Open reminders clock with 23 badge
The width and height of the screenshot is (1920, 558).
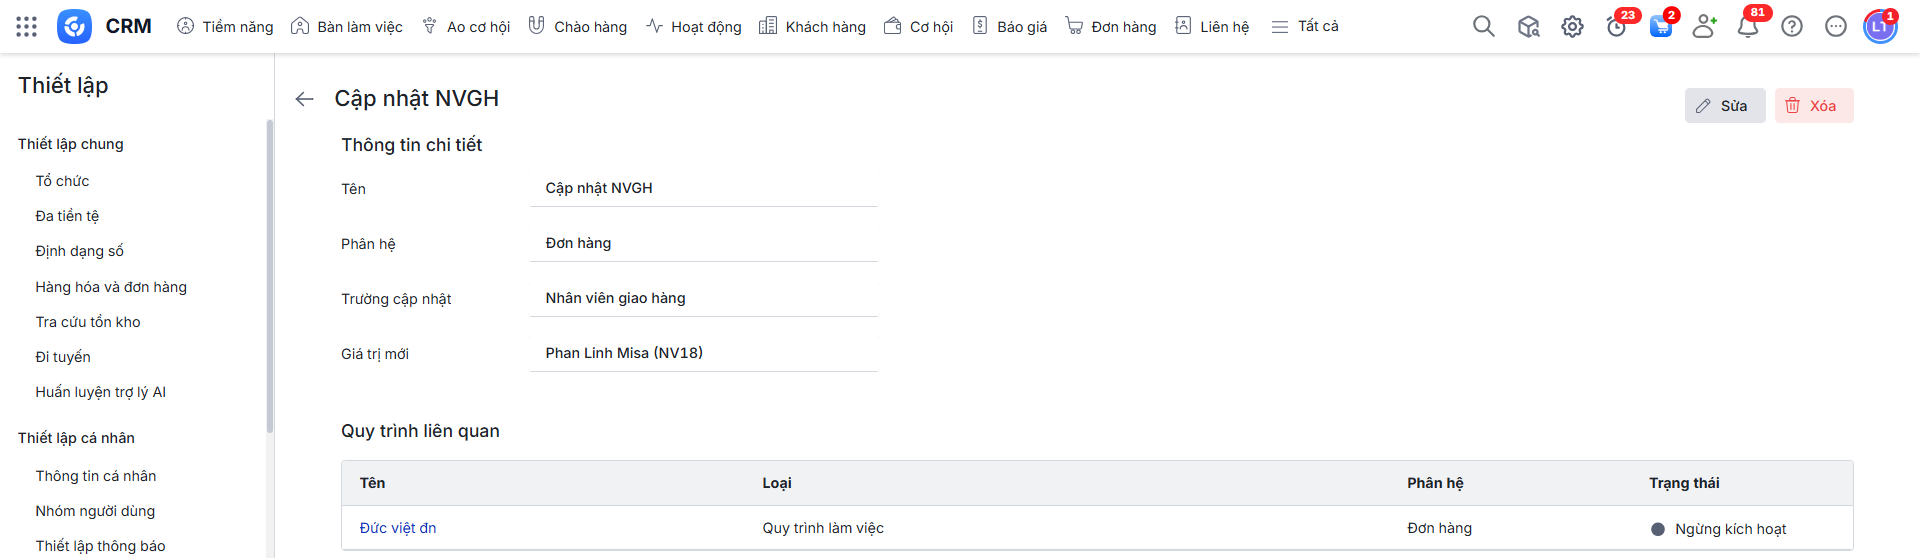coord(1616,27)
